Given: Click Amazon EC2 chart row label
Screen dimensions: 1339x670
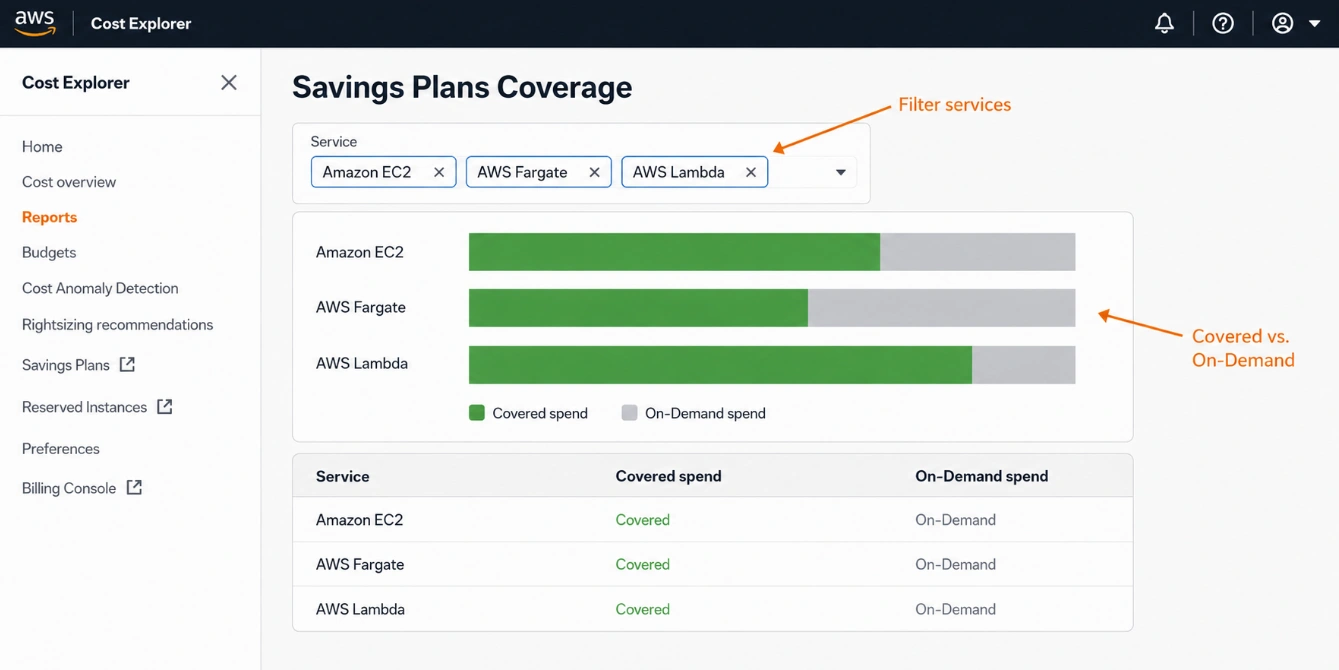Looking at the screenshot, I should click(360, 252).
